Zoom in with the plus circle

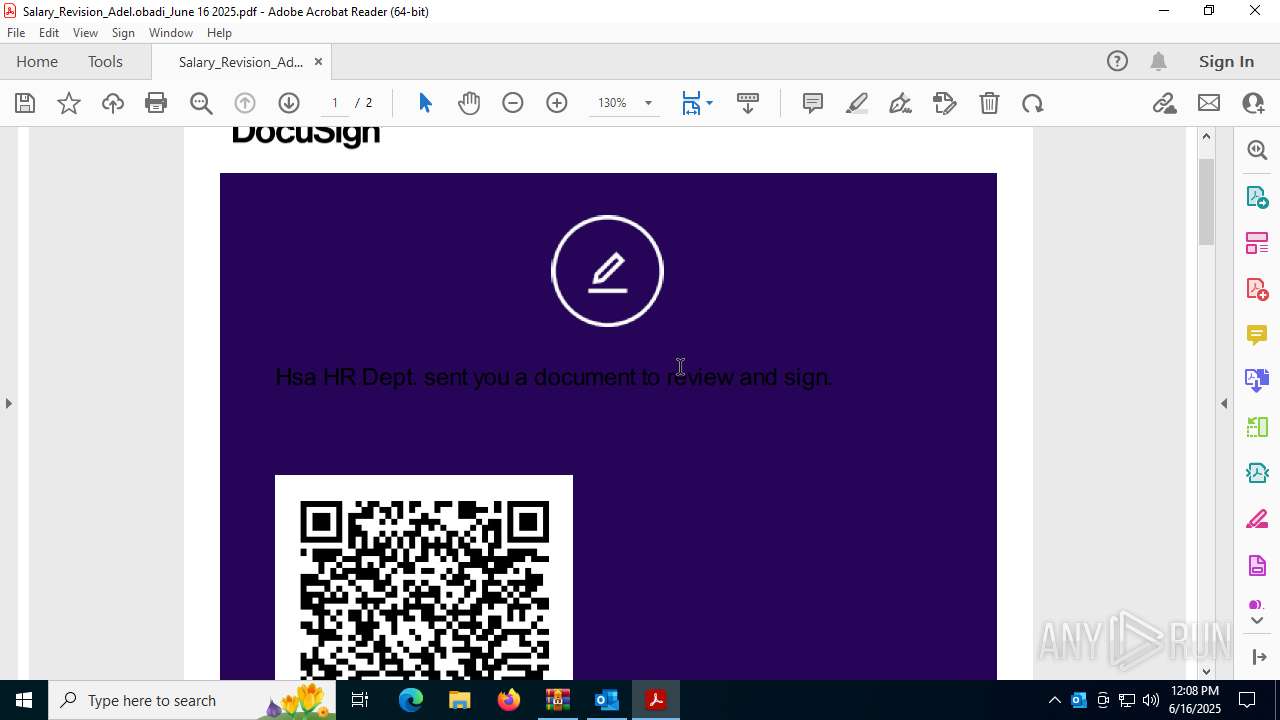pyautogui.click(x=557, y=103)
